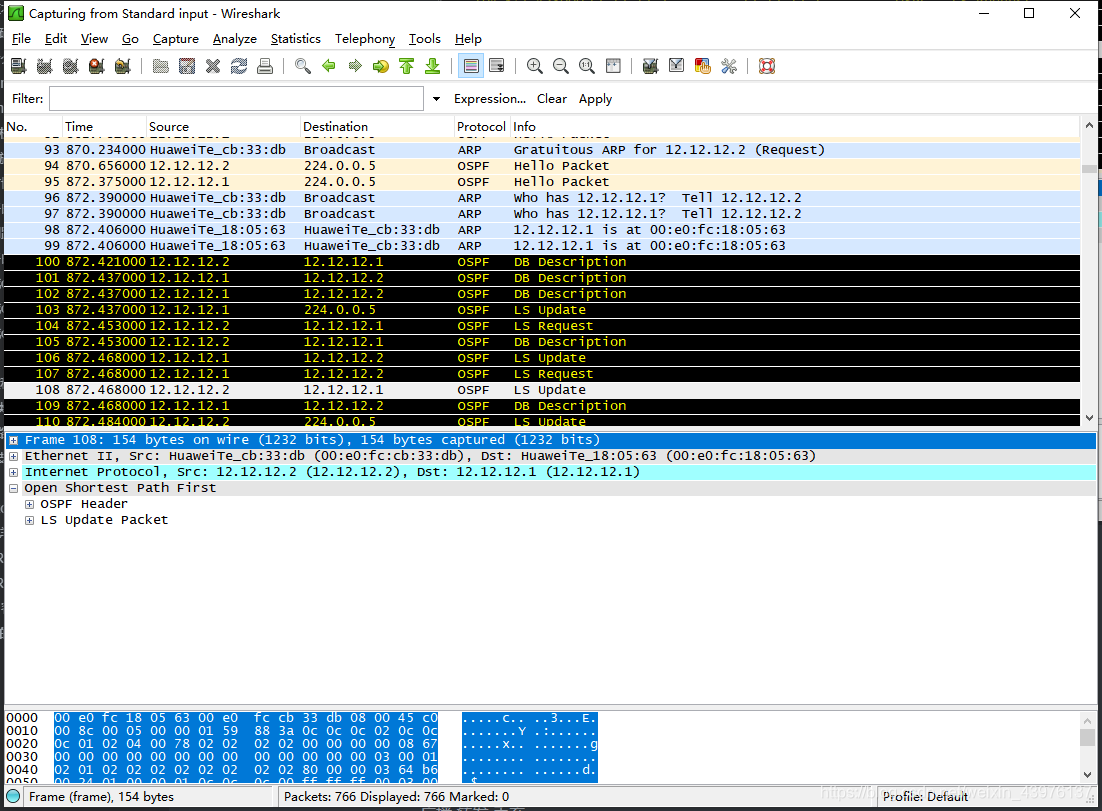The height and width of the screenshot is (811, 1102).
Task: Select packet 93 Gratuitous ARP row
Action: [542, 150]
